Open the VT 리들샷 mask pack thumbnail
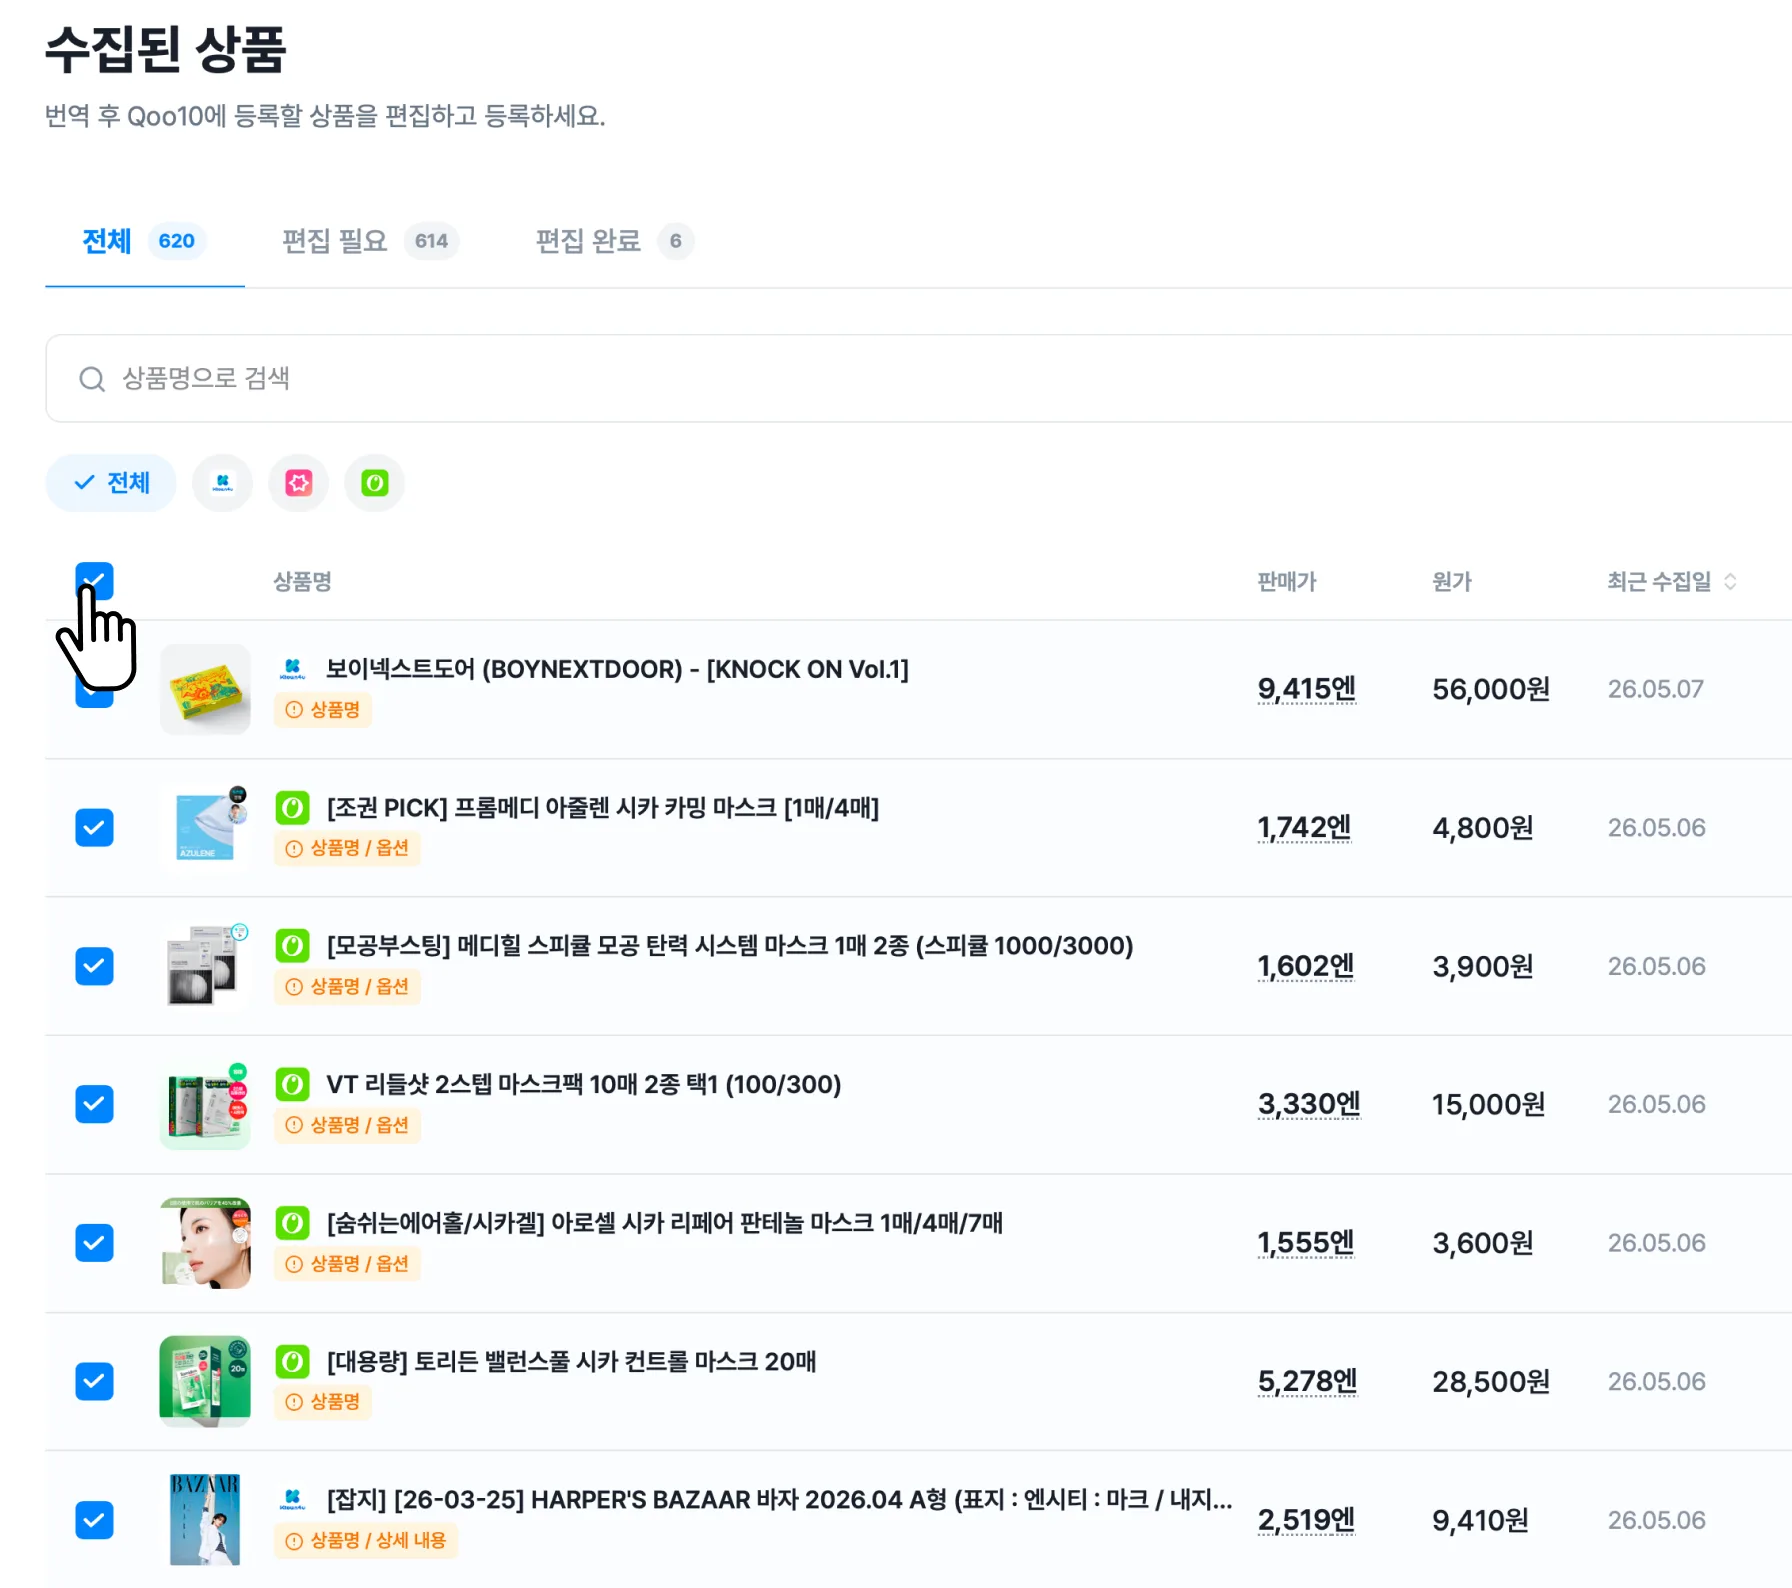Viewport: 1792px width, 1588px height. (x=205, y=1104)
